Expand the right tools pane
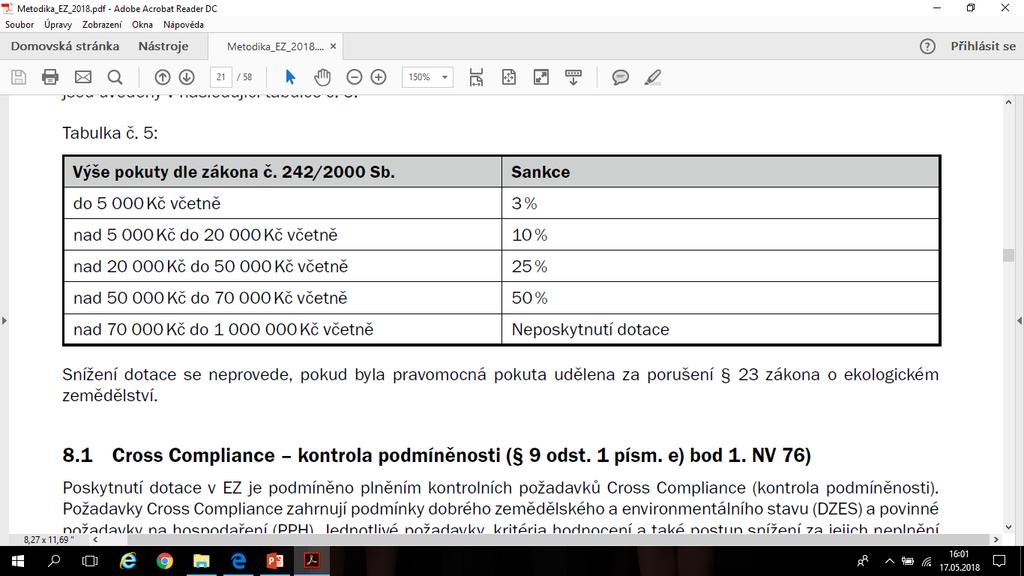Screen dimensions: 1024x576 coord(1019,321)
